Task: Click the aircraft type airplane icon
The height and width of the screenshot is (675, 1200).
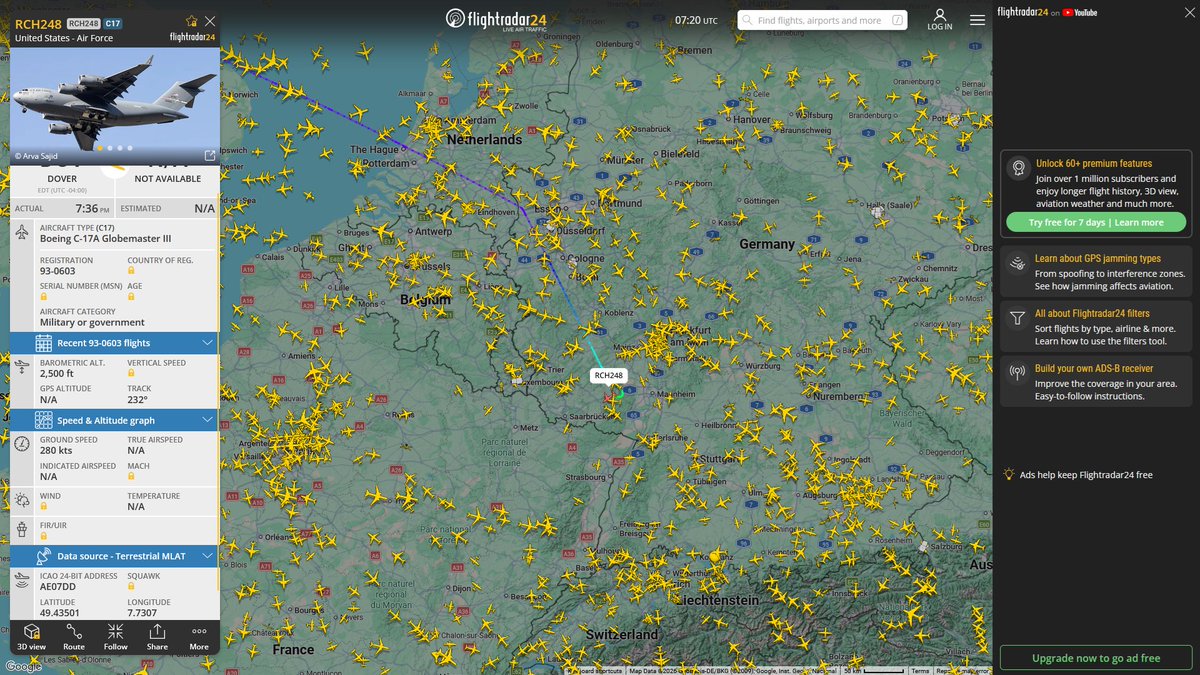Action: (x=23, y=232)
